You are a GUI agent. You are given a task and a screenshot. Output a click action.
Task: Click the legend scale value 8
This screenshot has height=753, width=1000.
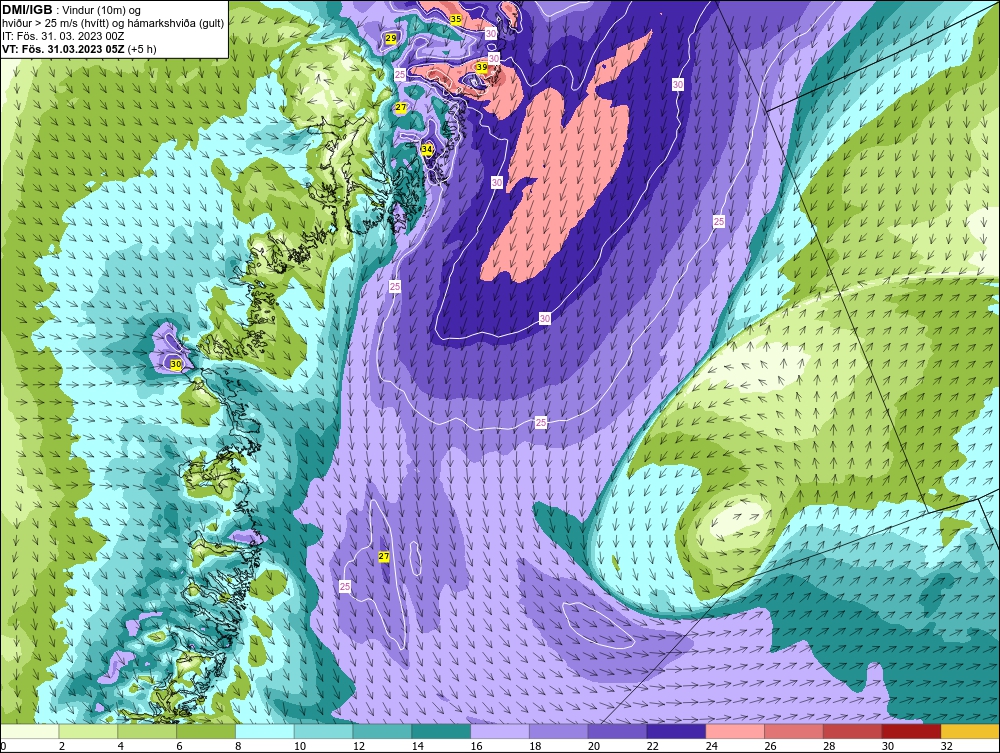pos(238,746)
